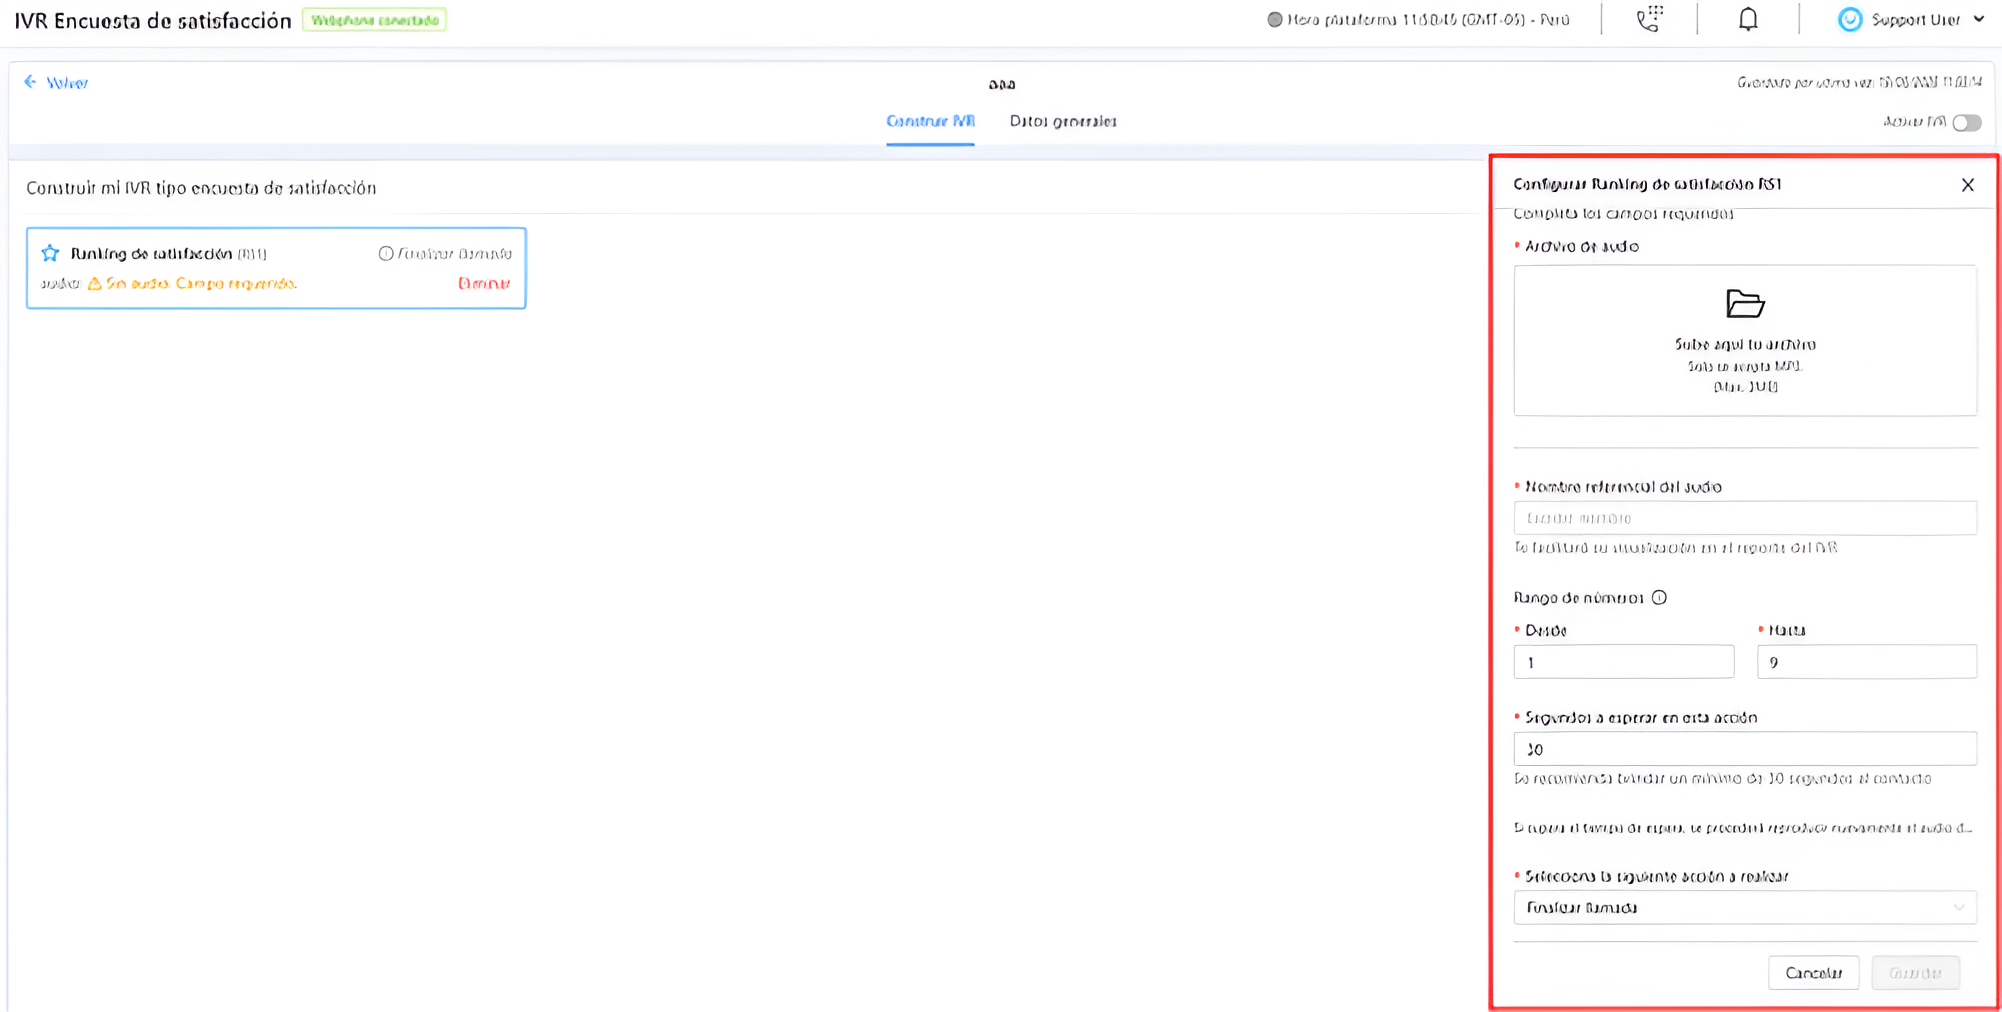This screenshot has height=1012, width=2002.
Task: Click the Hasta number field
Action: 1866,662
